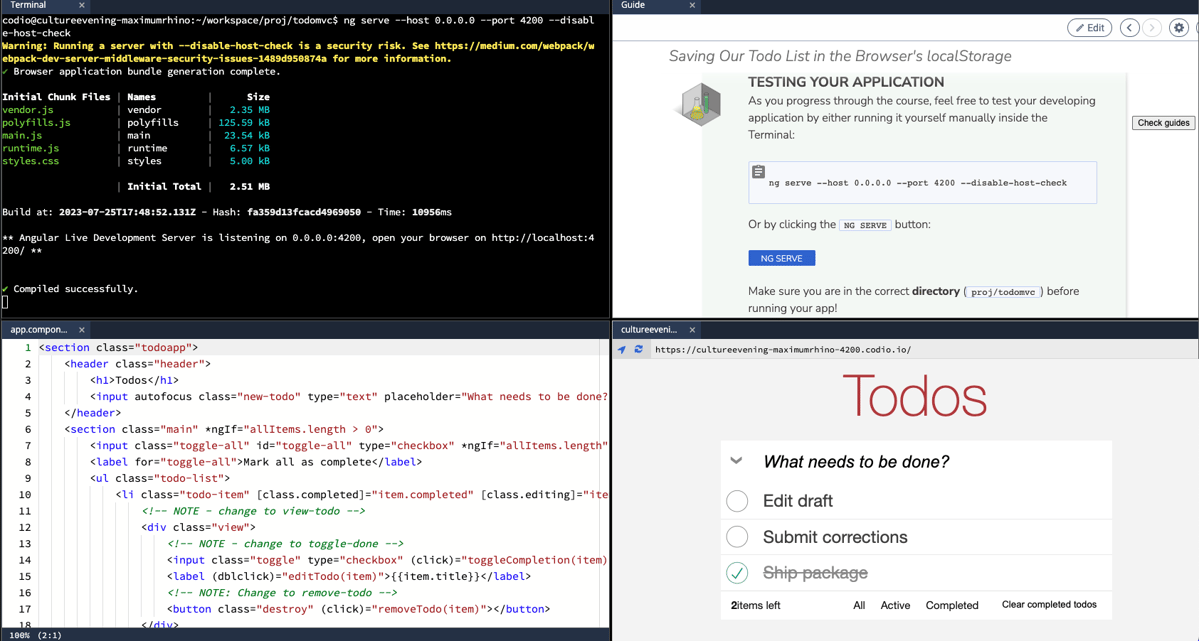The width and height of the screenshot is (1199, 641).
Task: Clear completed todos
Action: click(1049, 605)
